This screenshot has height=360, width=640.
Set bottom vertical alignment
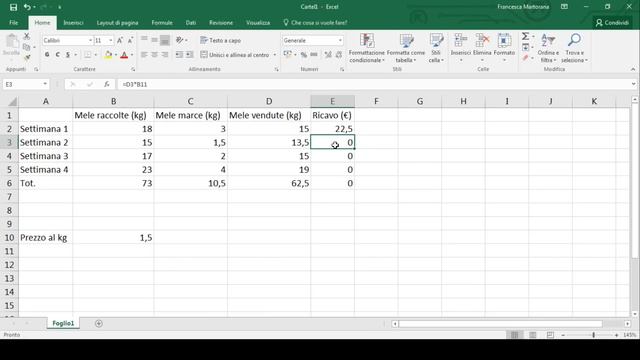(x=165, y=40)
